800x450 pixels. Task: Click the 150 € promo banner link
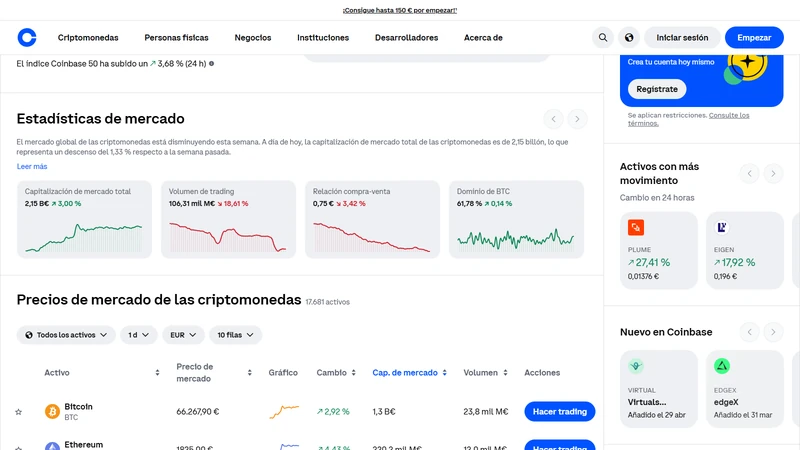[400, 10]
